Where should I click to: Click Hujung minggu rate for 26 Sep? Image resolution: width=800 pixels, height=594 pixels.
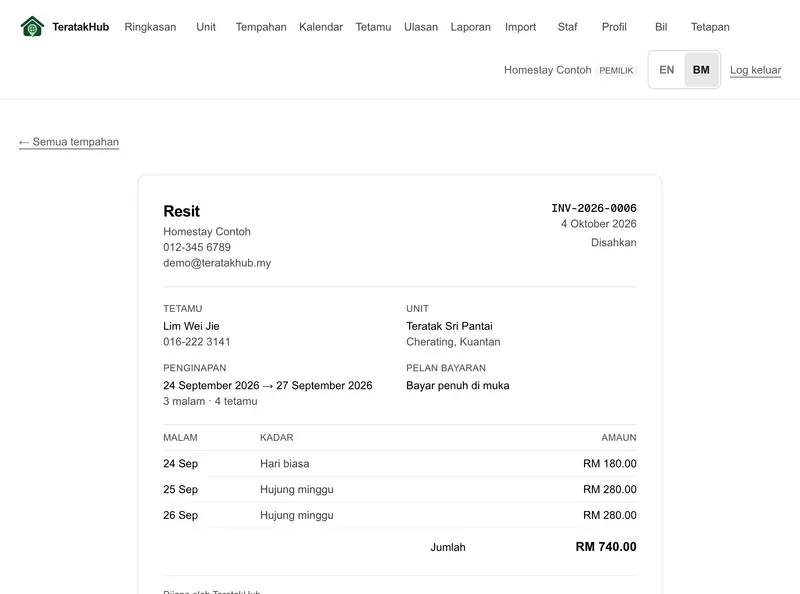pyautogui.click(x=297, y=515)
